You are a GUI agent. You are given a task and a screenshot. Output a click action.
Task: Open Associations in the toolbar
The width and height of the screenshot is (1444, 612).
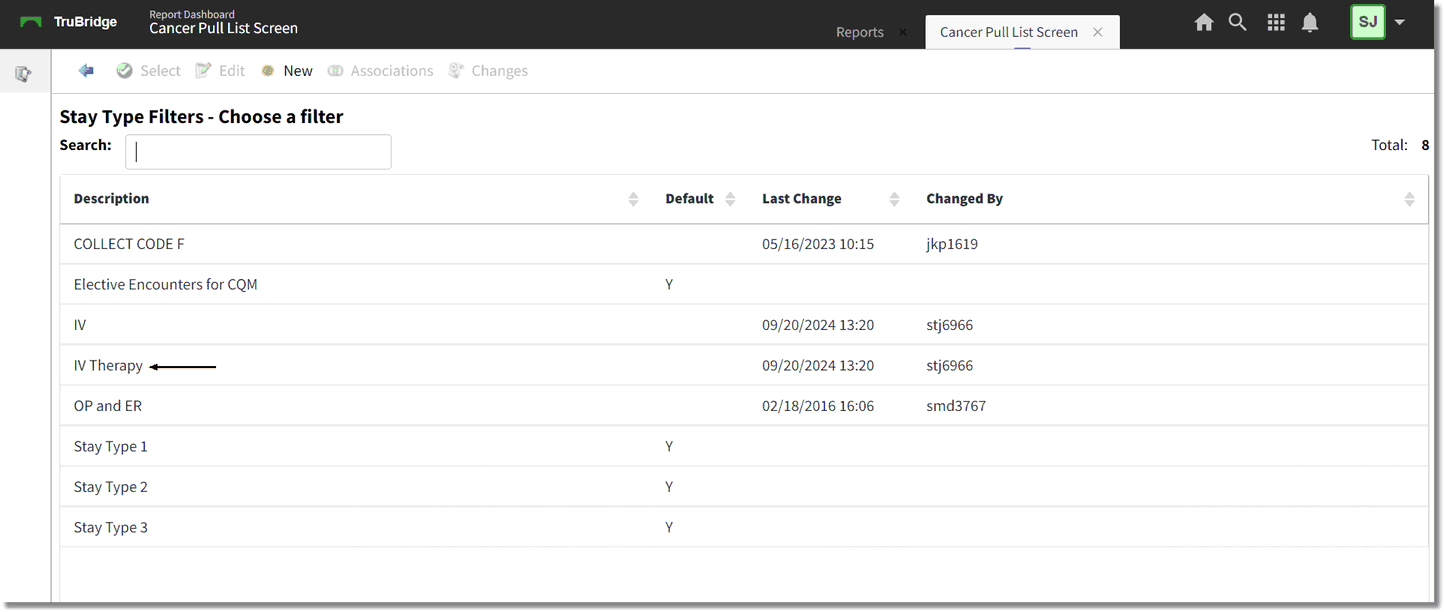coord(381,71)
